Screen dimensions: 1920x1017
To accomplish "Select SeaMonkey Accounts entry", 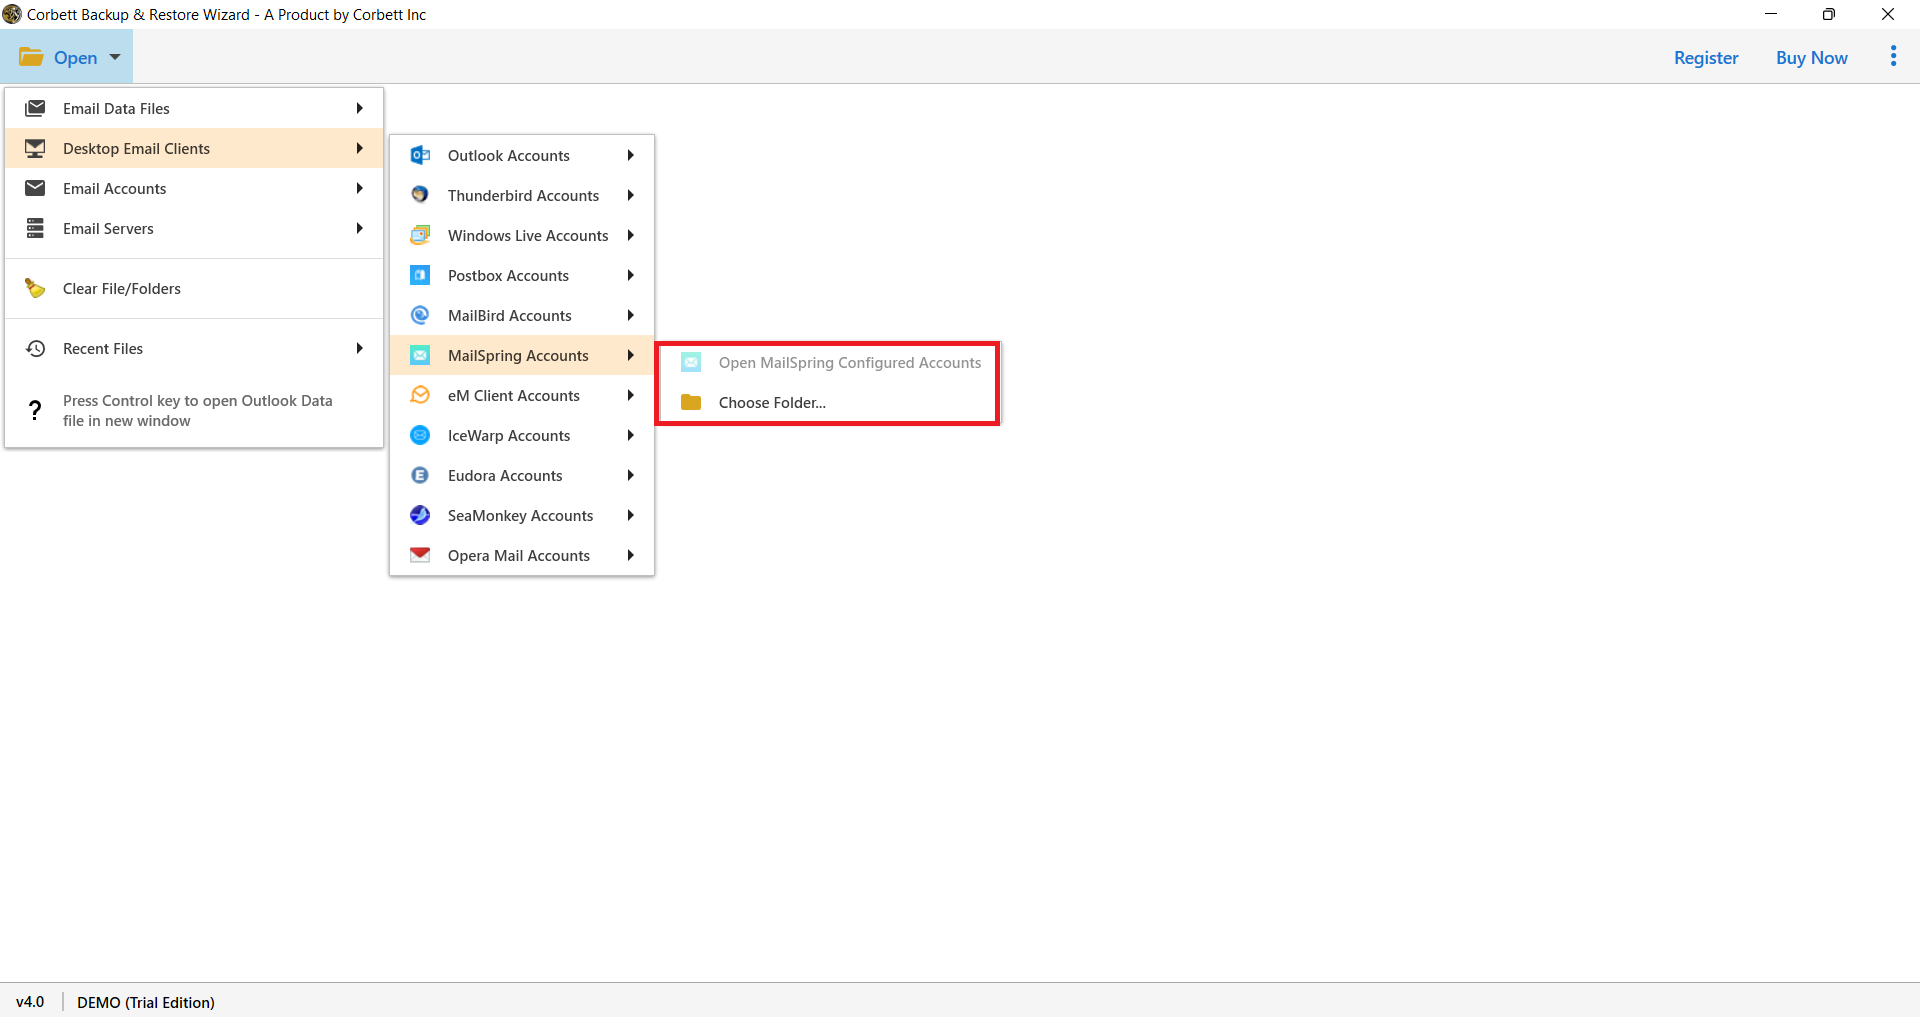I will [x=522, y=515].
